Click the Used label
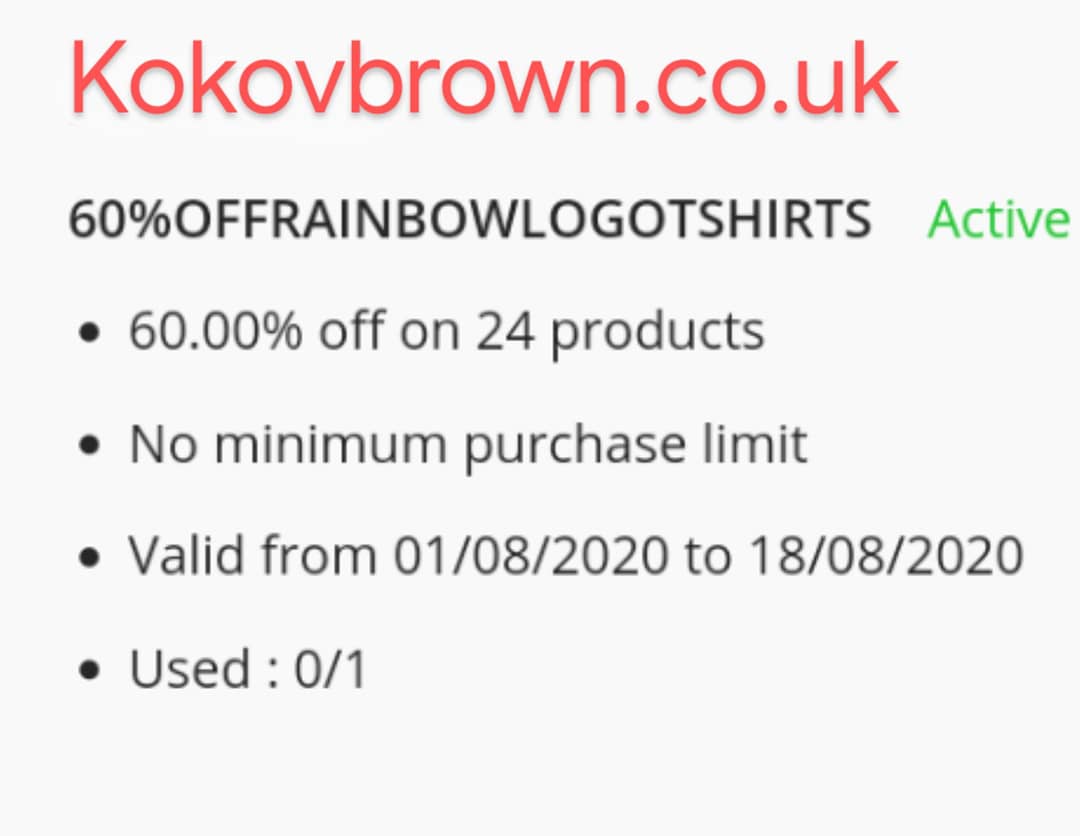Viewport: 1080px width, 836px height. (190, 669)
